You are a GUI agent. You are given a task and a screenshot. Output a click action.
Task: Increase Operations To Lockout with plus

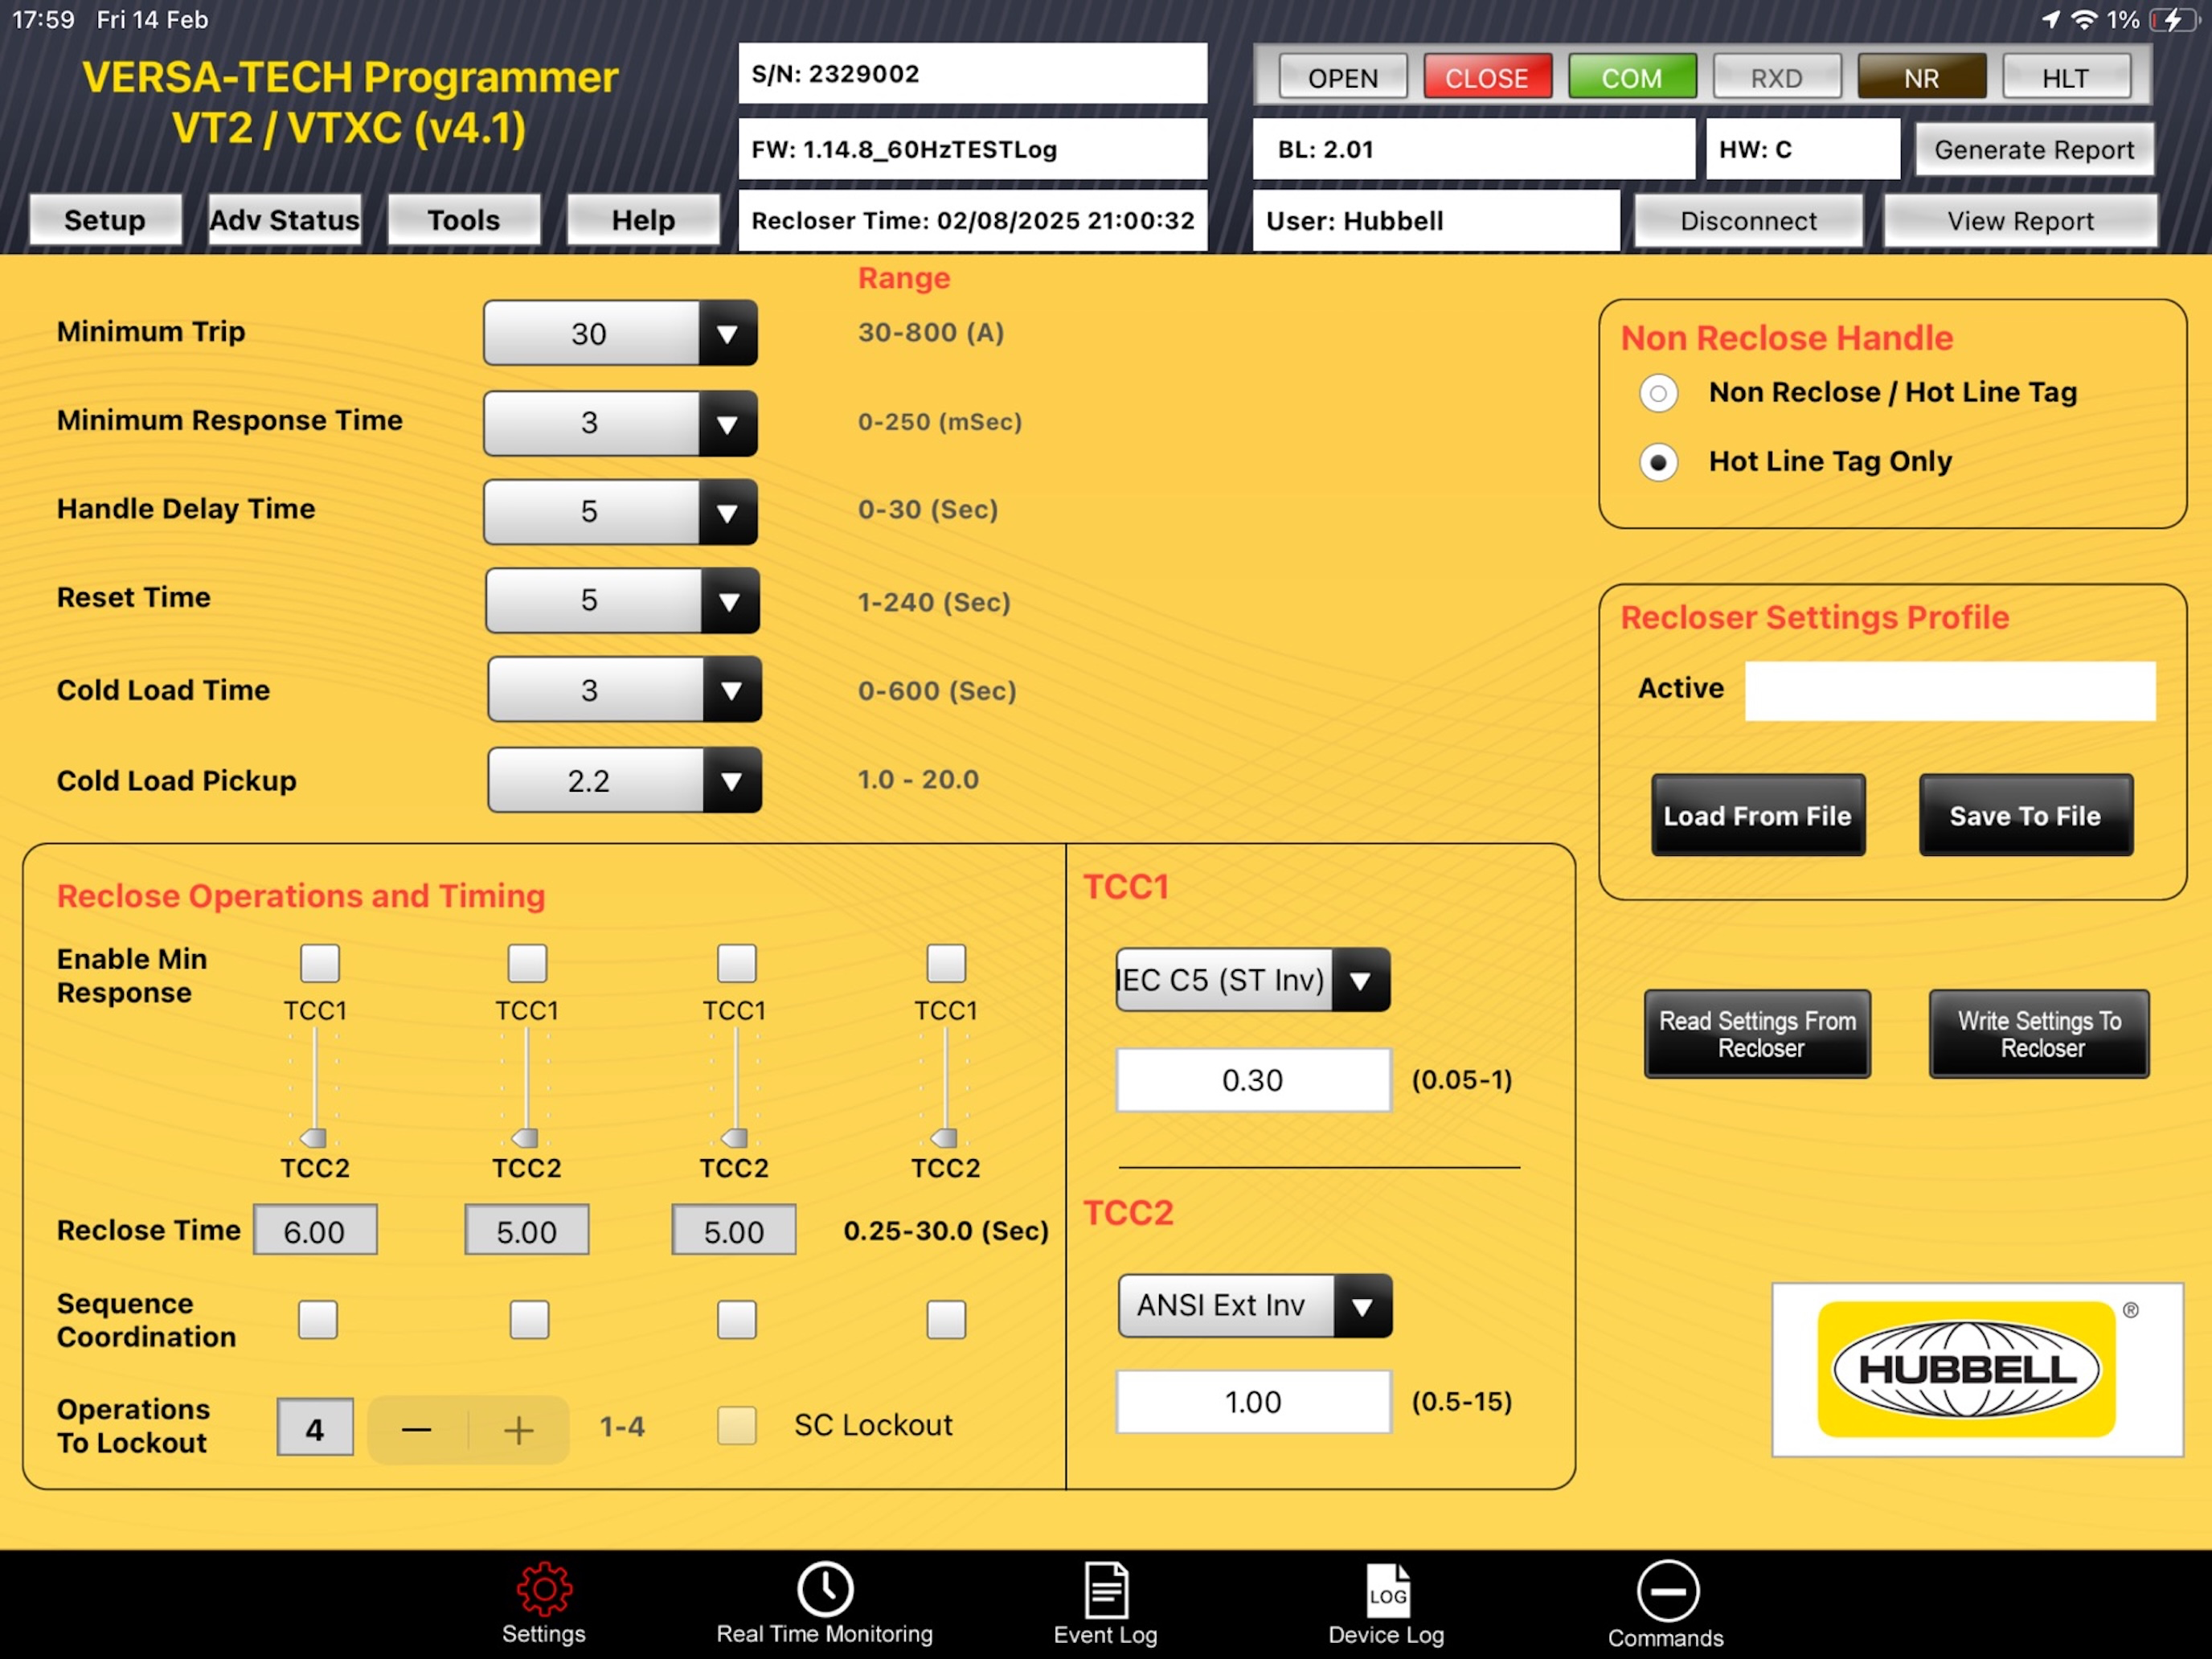pos(519,1430)
